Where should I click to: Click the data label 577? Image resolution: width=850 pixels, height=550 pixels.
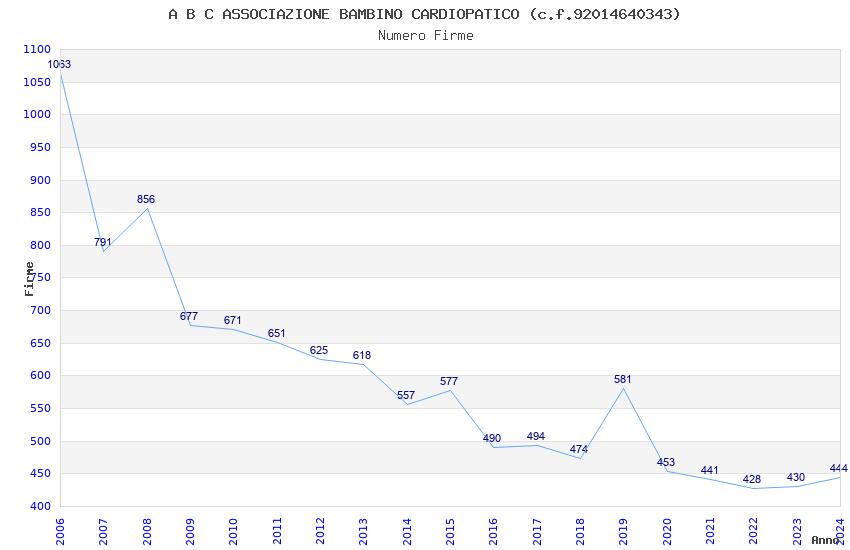pos(449,381)
